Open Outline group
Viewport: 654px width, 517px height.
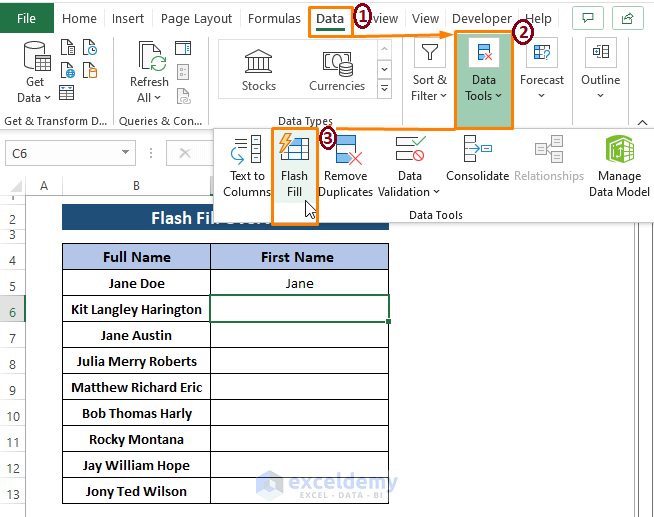[600, 70]
